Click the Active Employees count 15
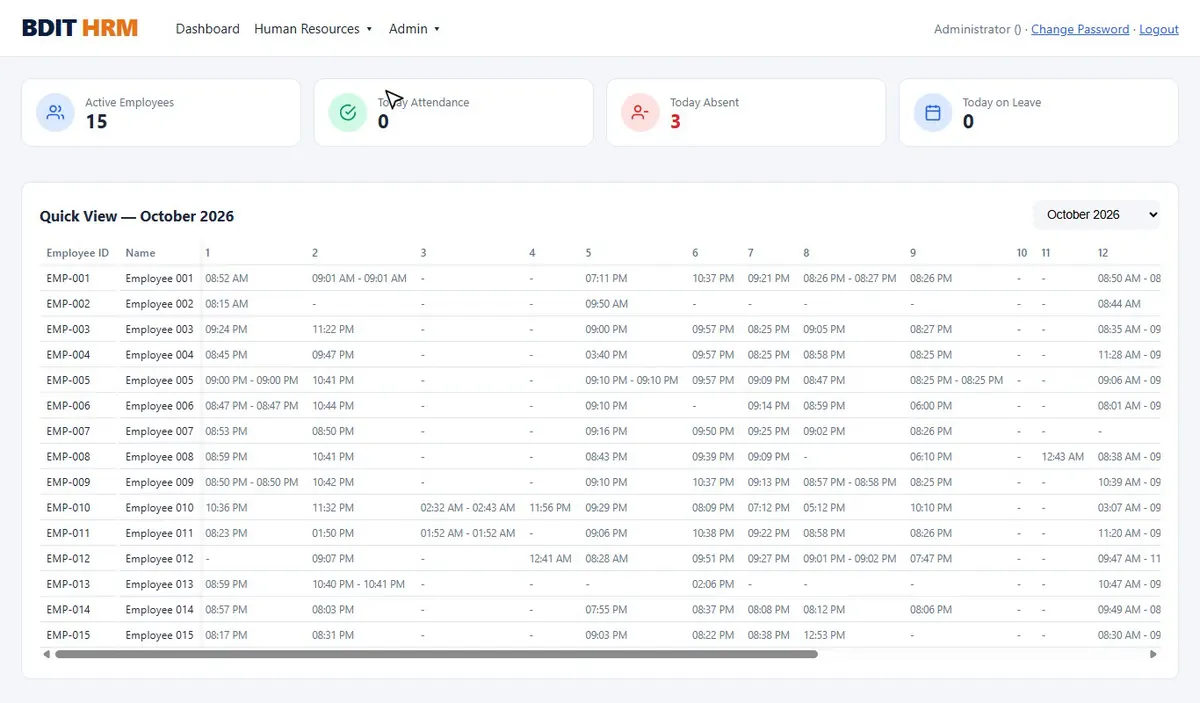Image resolution: width=1200 pixels, height=703 pixels. (x=96, y=122)
